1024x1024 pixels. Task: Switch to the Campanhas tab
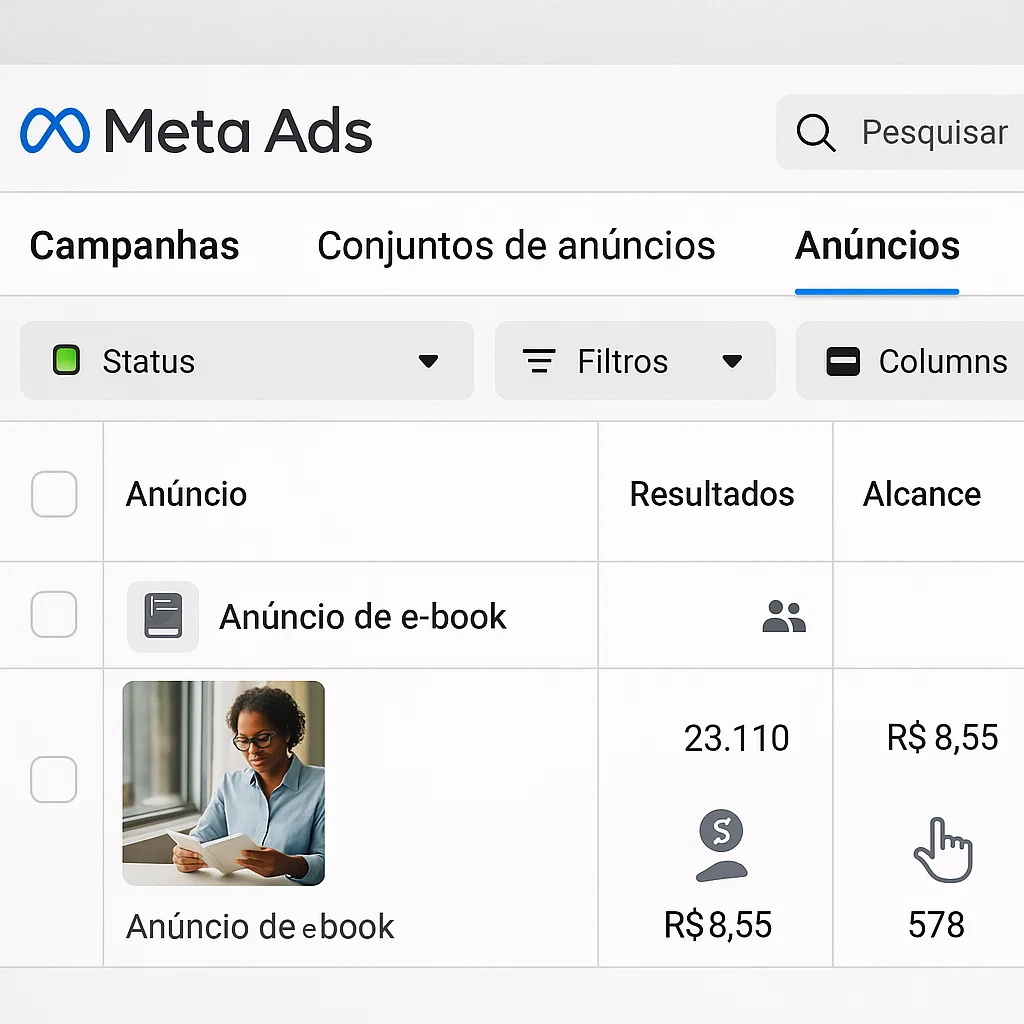click(x=135, y=246)
